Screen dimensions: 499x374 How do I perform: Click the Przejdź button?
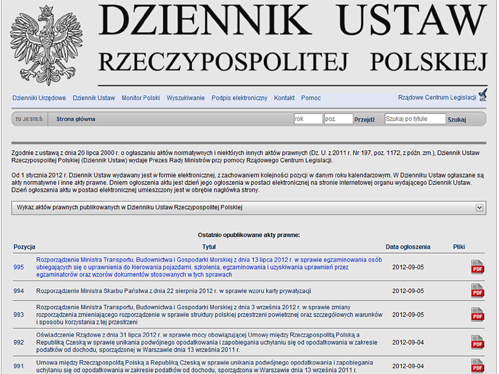coord(364,119)
